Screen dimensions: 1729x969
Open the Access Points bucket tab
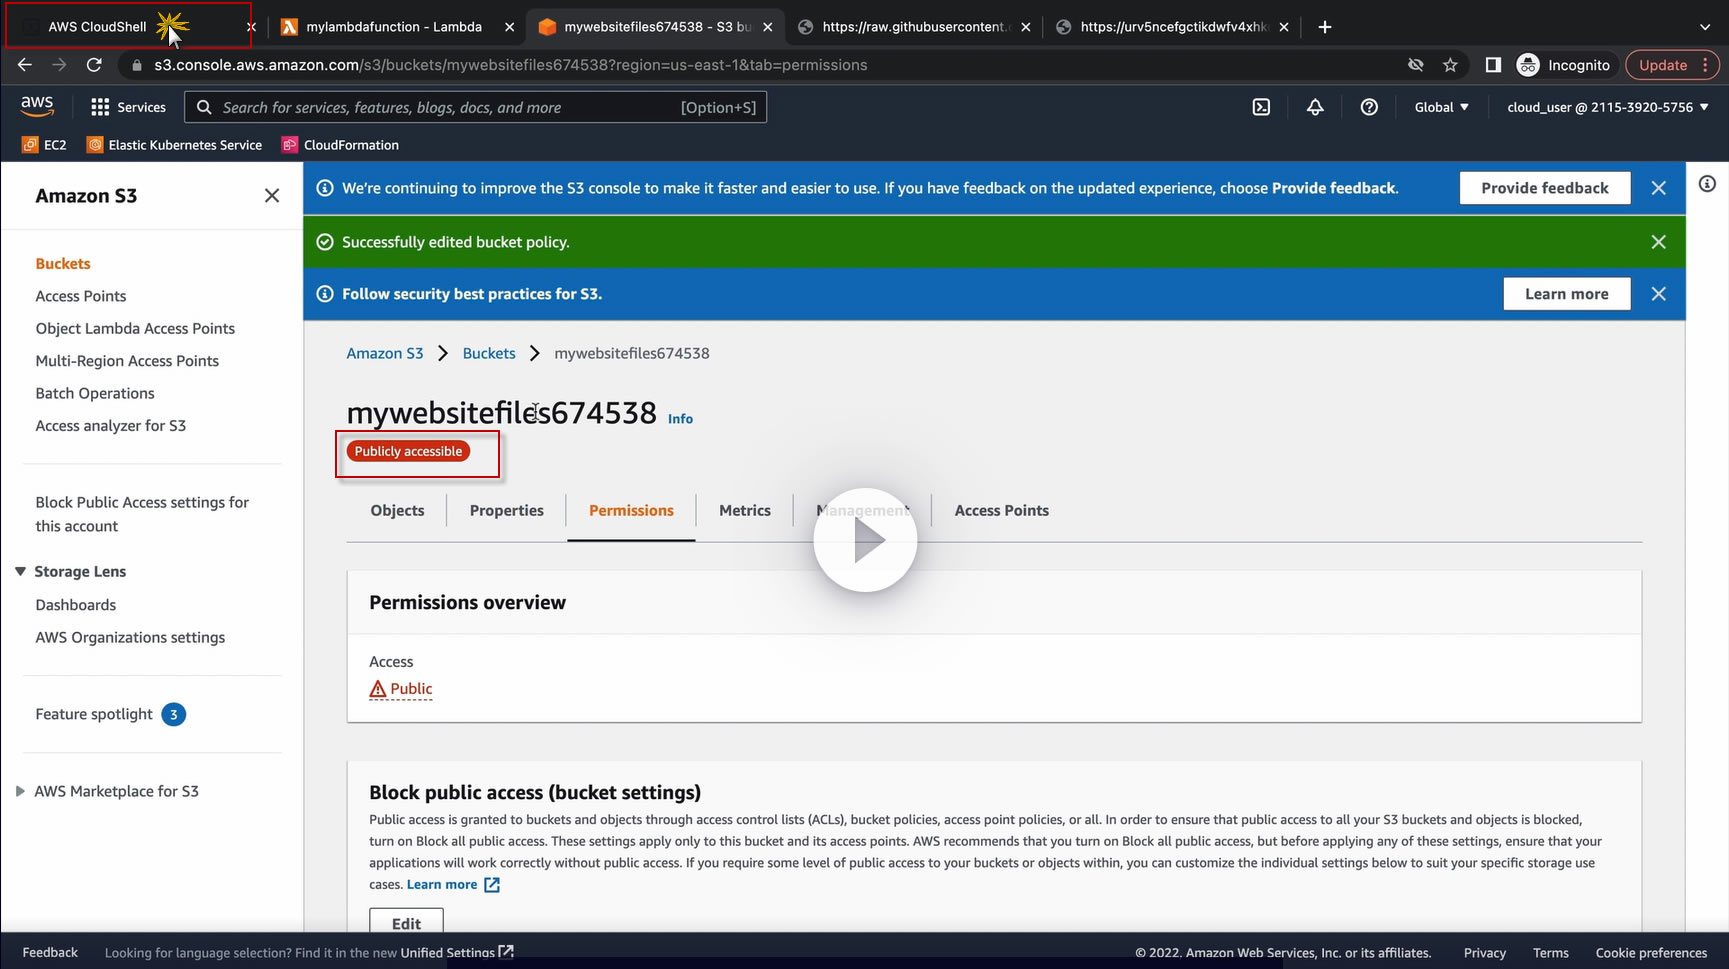tap(1002, 510)
